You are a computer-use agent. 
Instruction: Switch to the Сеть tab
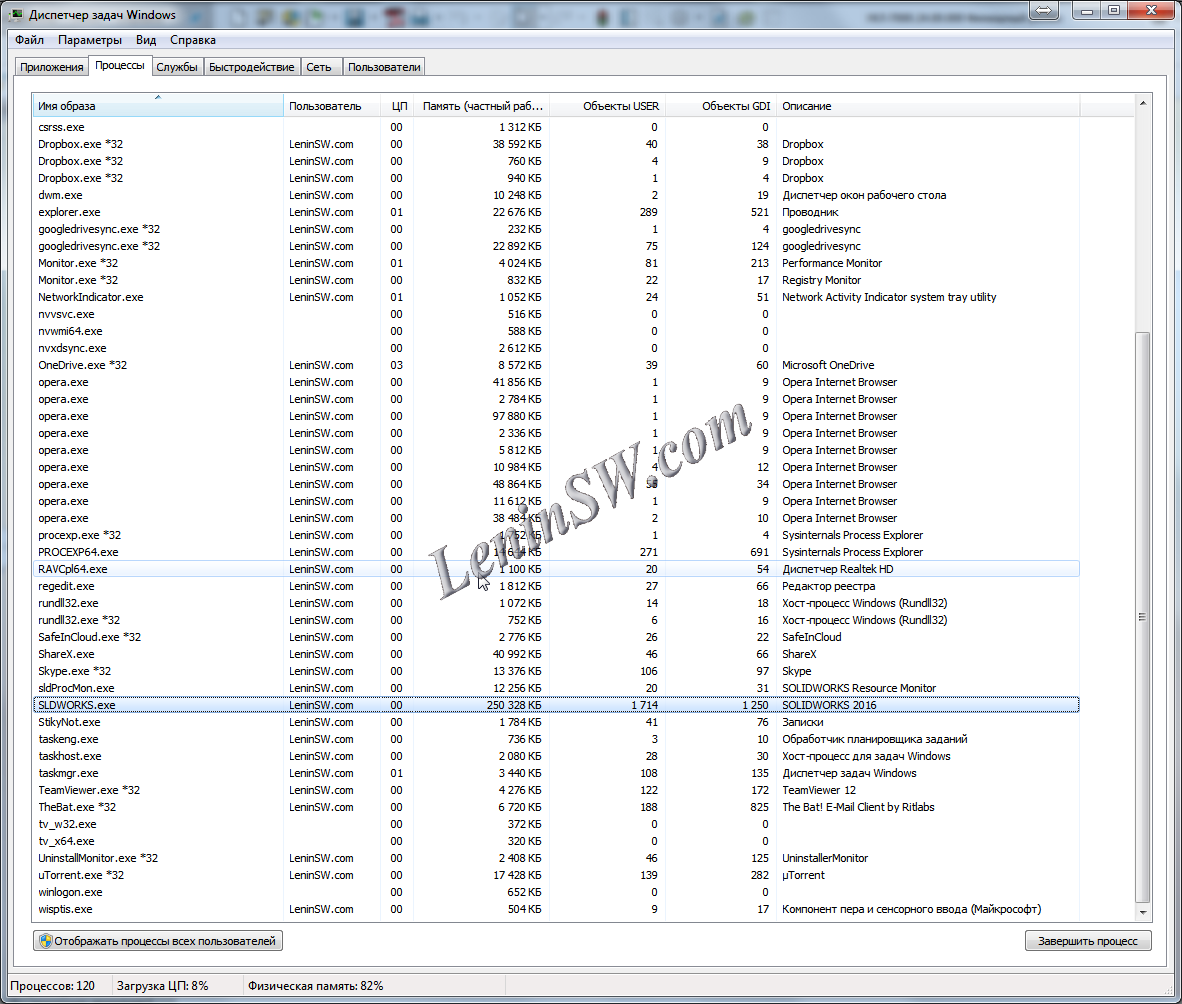[x=320, y=65]
